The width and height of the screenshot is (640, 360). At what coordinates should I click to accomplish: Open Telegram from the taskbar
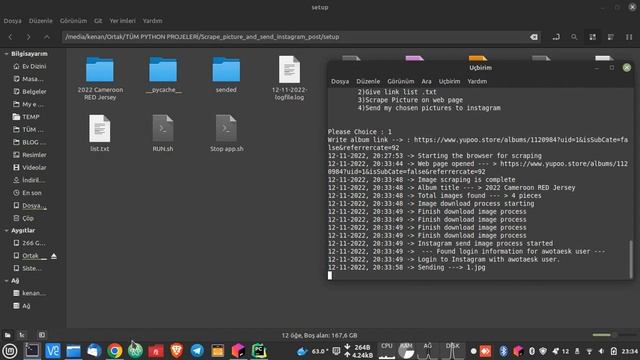197,351
